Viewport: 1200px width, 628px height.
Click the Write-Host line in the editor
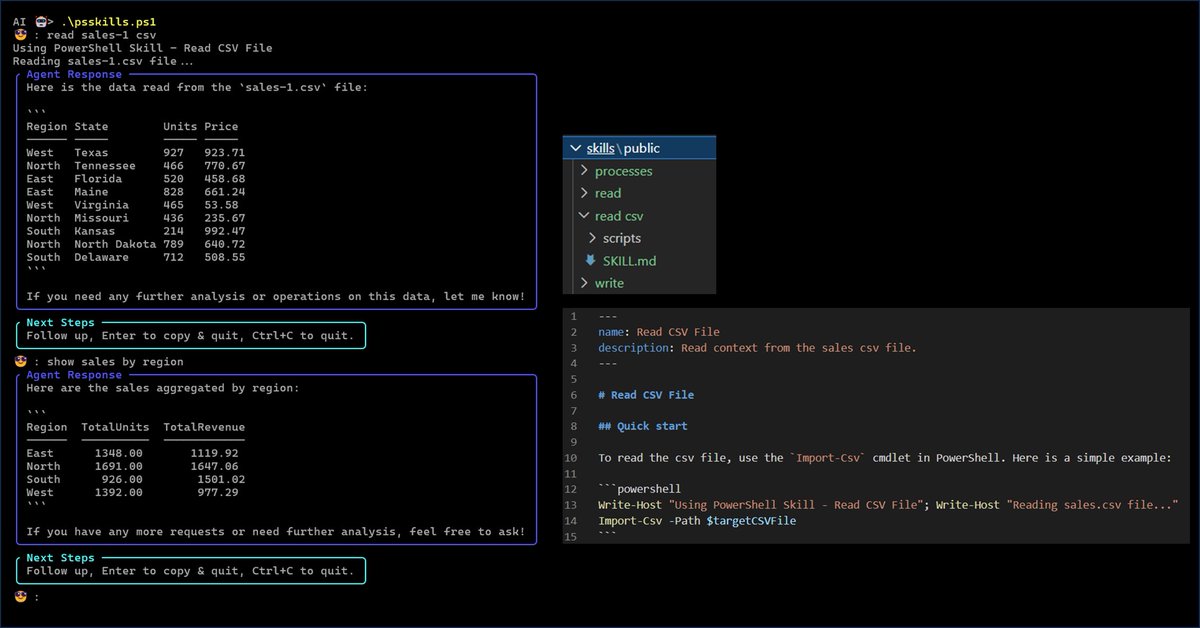click(888, 505)
